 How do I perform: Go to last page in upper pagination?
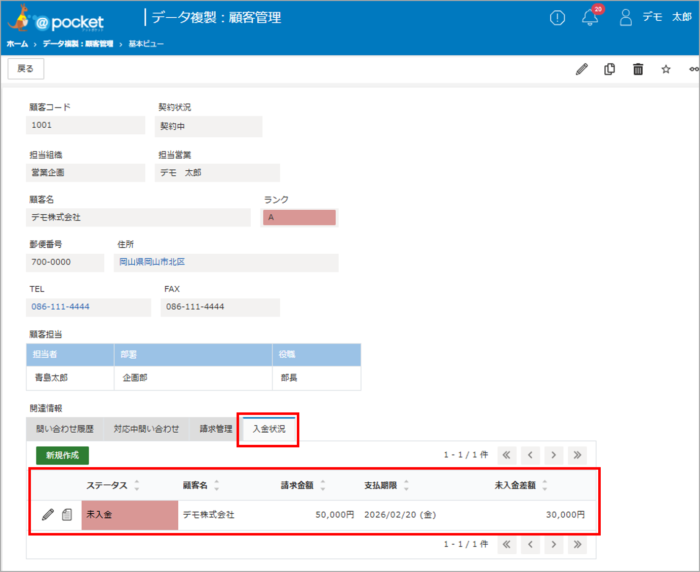(x=577, y=455)
